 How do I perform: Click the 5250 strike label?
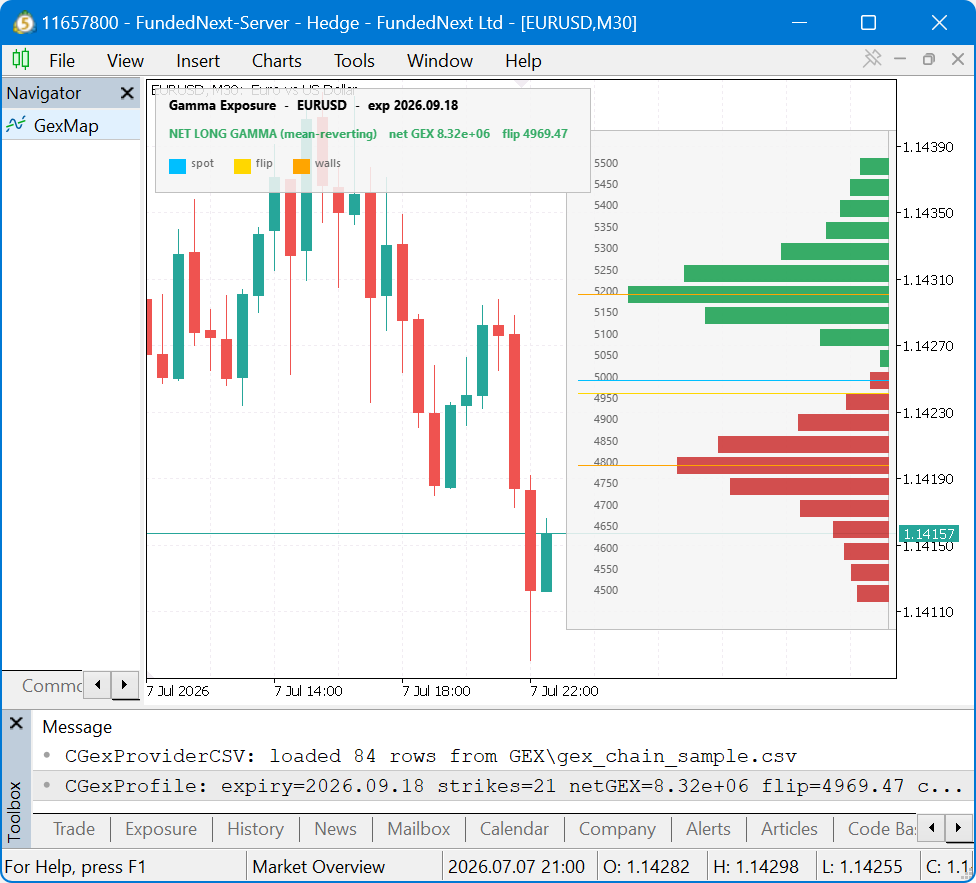point(606,270)
